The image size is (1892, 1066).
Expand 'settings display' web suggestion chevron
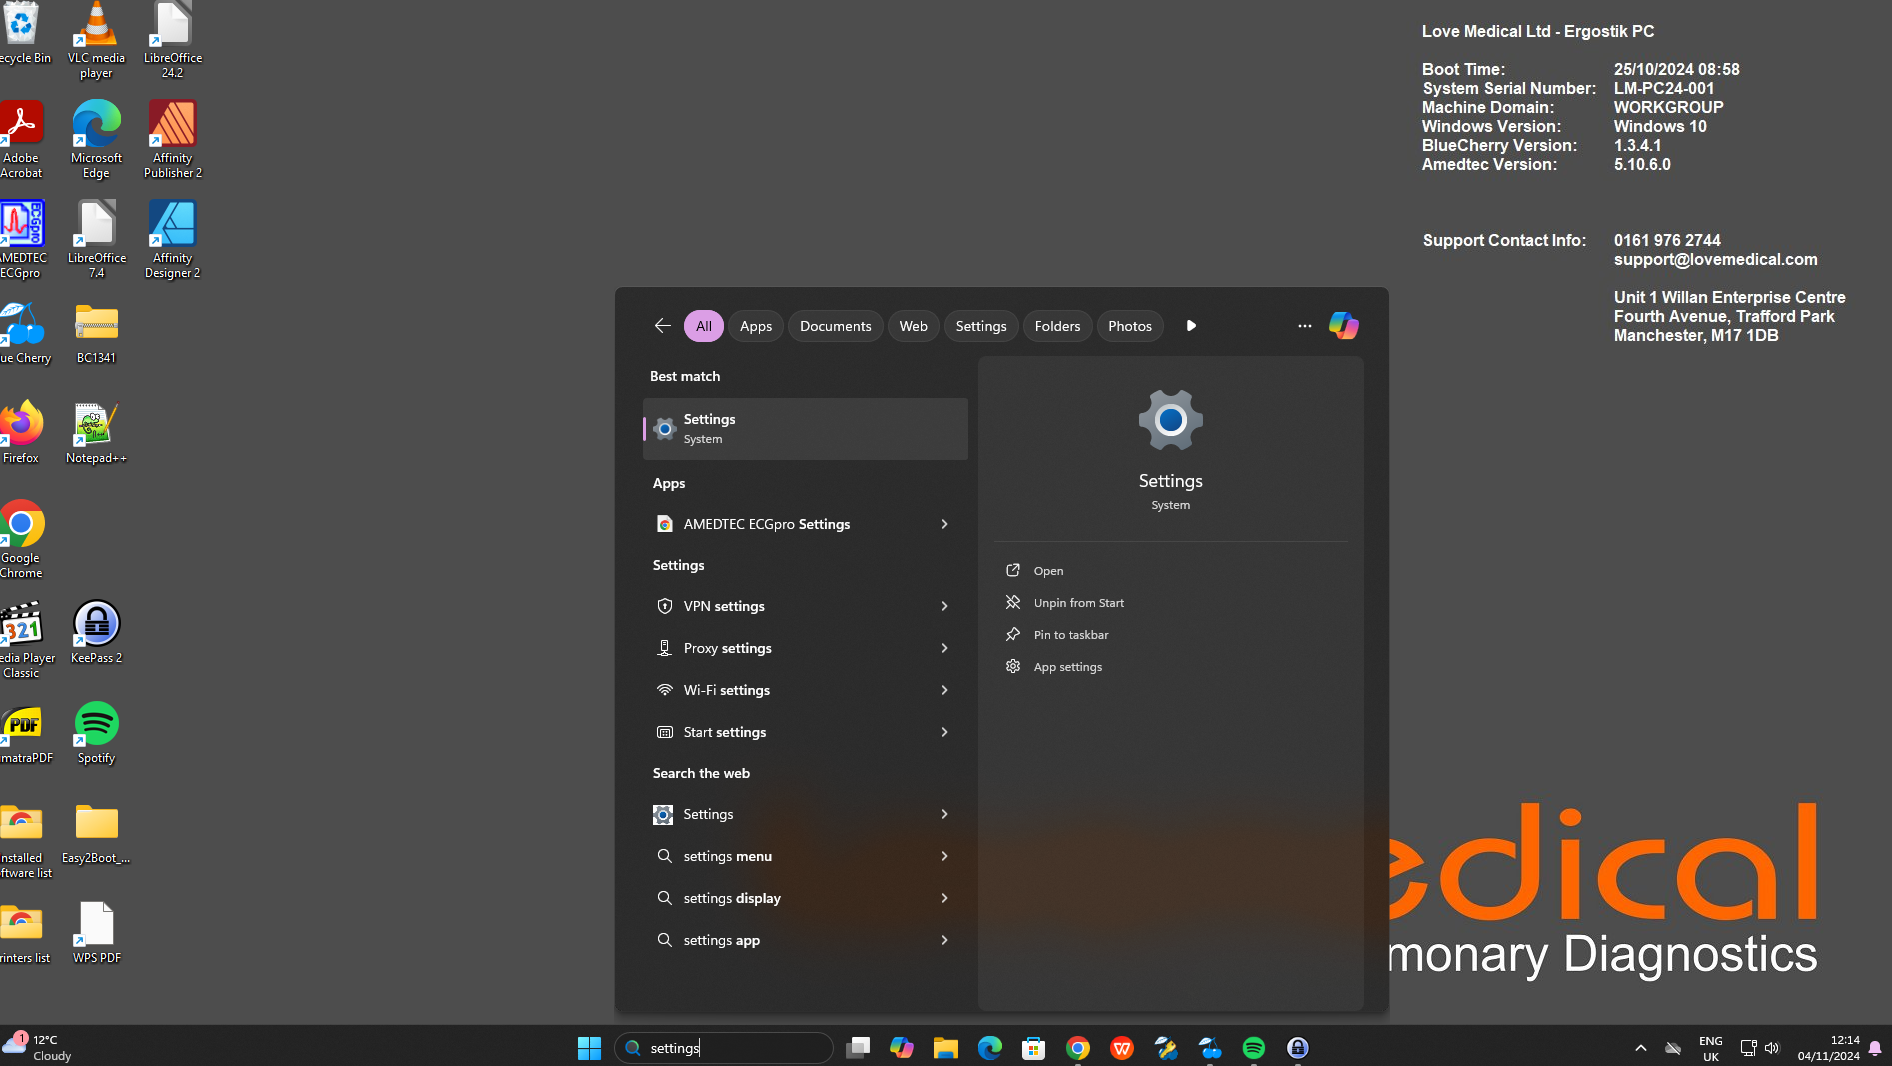coord(944,898)
